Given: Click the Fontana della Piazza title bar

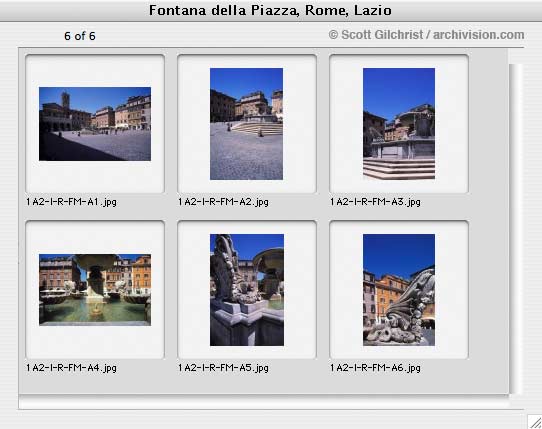Looking at the screenshot, I should (271, 10).
